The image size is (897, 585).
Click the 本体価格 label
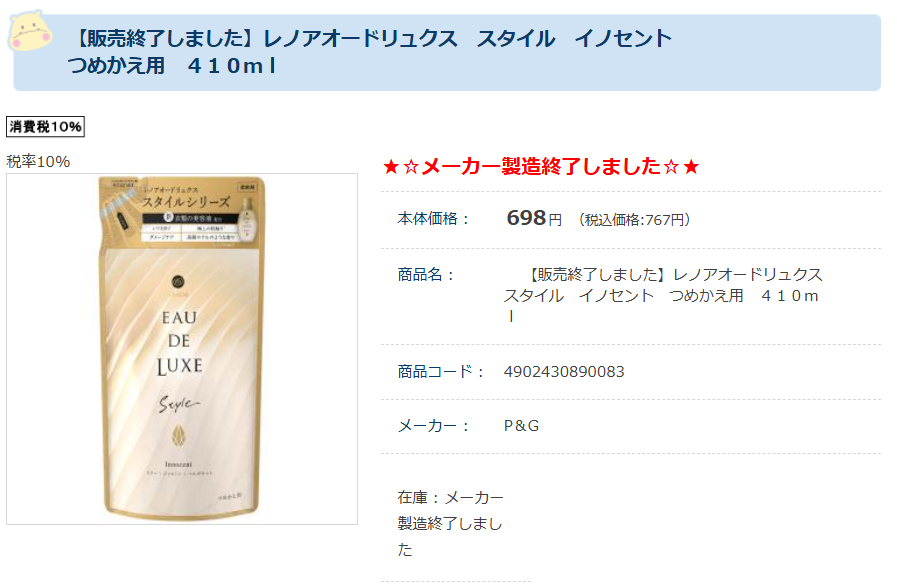(x=434, y=218)
